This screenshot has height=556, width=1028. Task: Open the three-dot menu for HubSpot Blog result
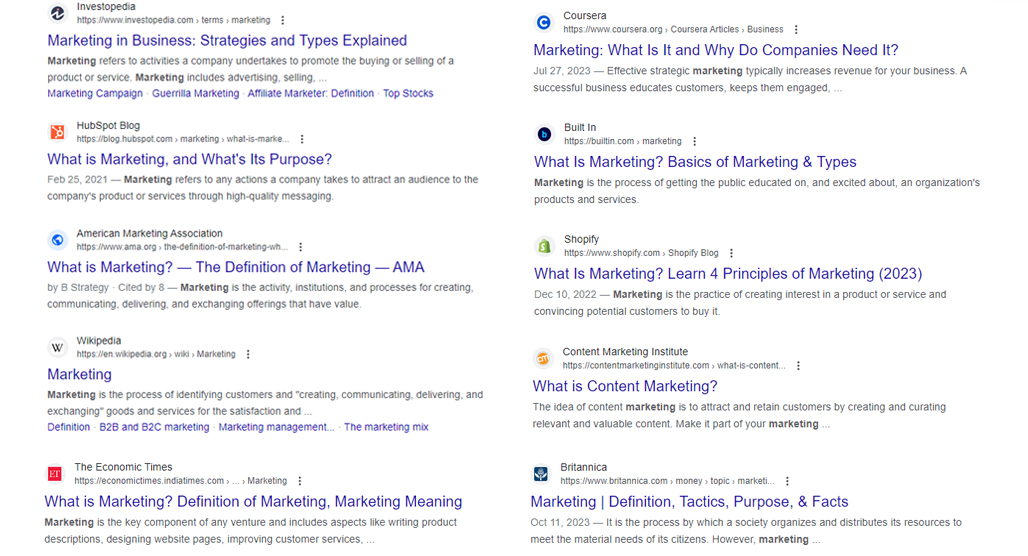click(x=302, y=139)
